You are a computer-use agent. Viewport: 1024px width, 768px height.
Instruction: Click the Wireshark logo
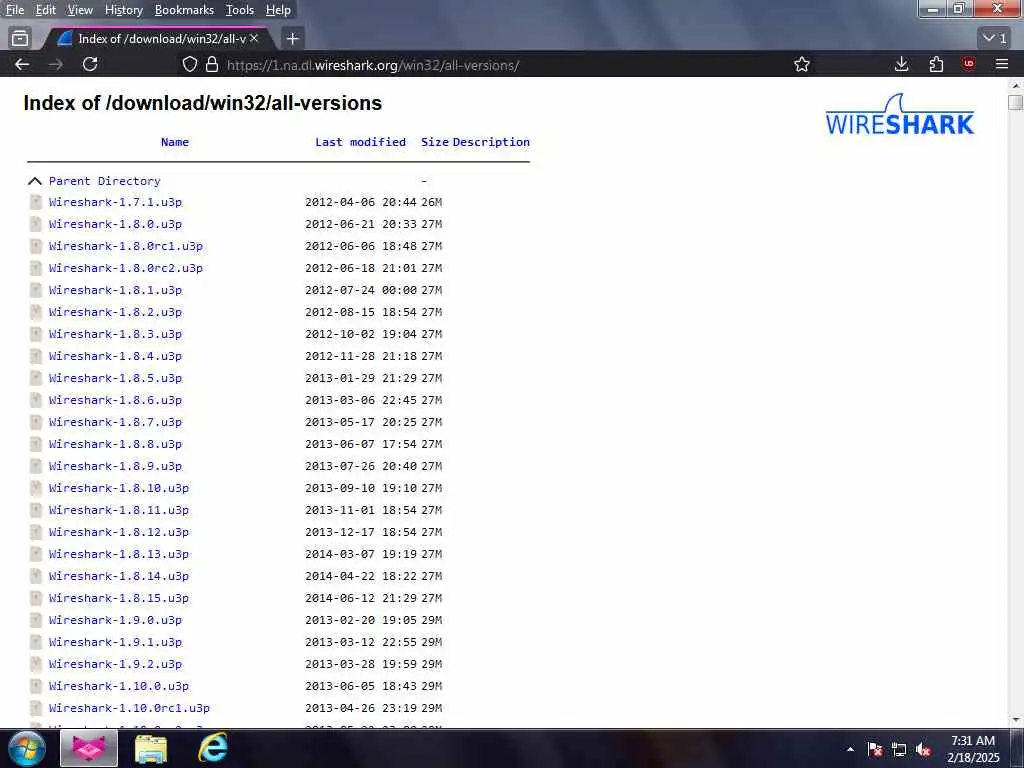tap(900, 115)
